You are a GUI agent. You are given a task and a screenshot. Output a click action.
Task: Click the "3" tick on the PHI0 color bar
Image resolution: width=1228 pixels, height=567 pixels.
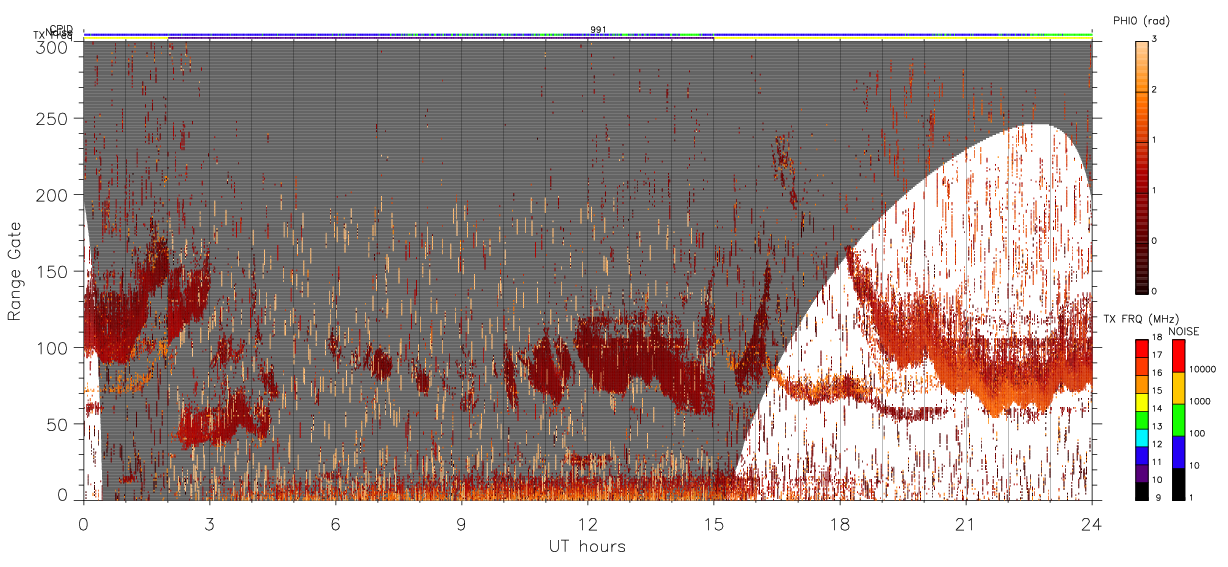[x=1156, y=41]
